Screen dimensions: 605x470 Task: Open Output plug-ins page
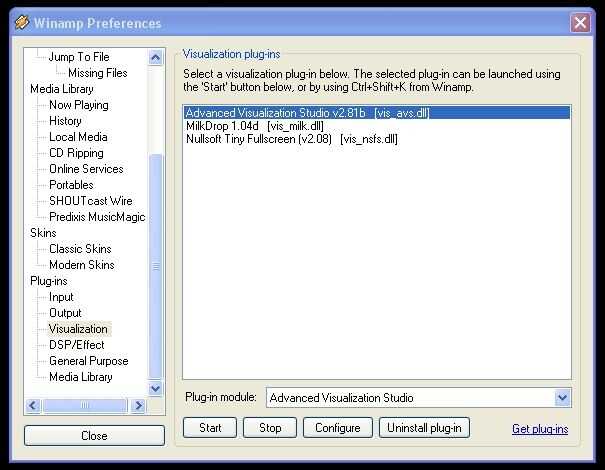65,313
